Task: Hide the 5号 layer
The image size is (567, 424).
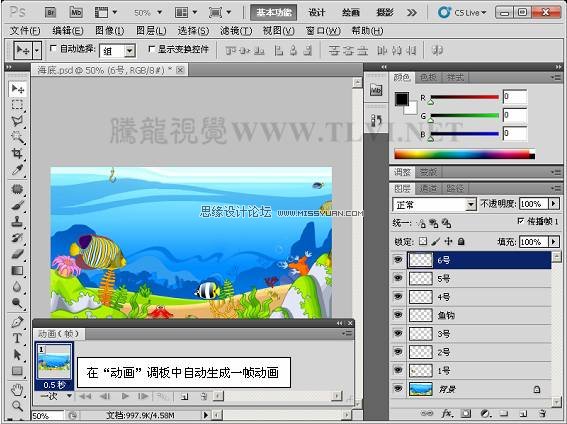Action: coord(398,278)
